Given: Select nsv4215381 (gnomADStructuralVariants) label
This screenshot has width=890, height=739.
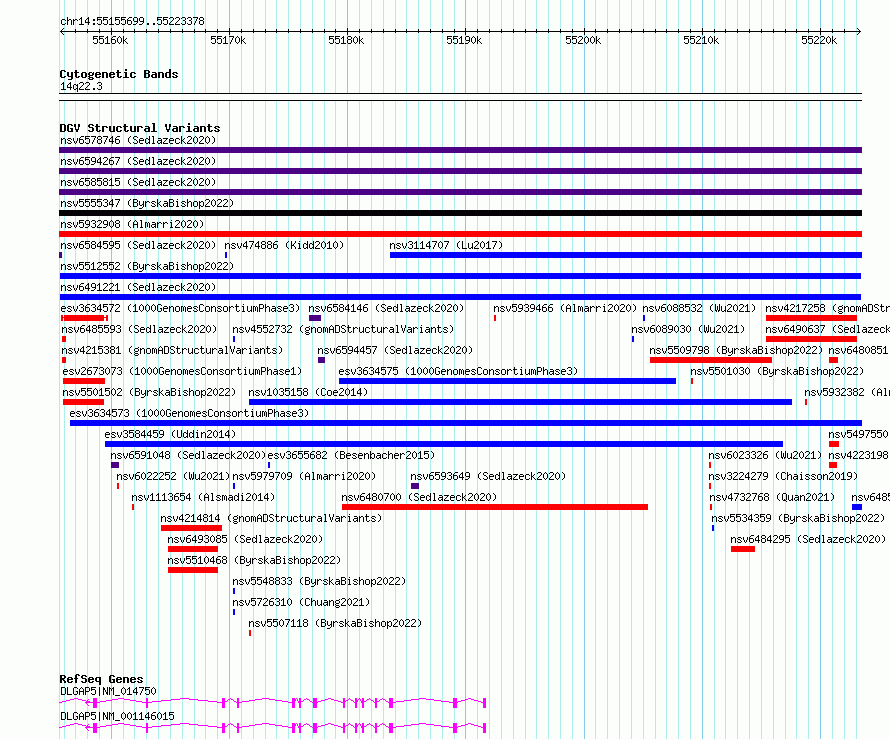Looking at the screenshot, I should [172, 350].
